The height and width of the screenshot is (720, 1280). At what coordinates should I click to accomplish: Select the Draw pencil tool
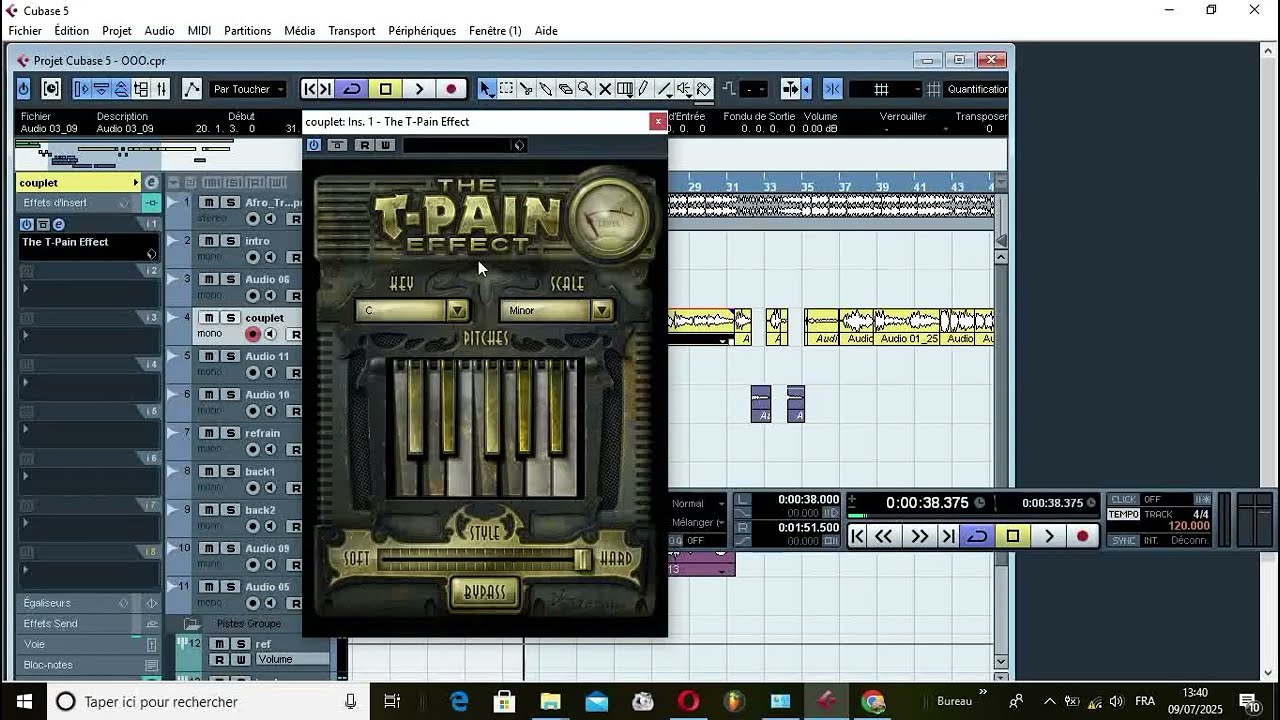click(644, 89)
